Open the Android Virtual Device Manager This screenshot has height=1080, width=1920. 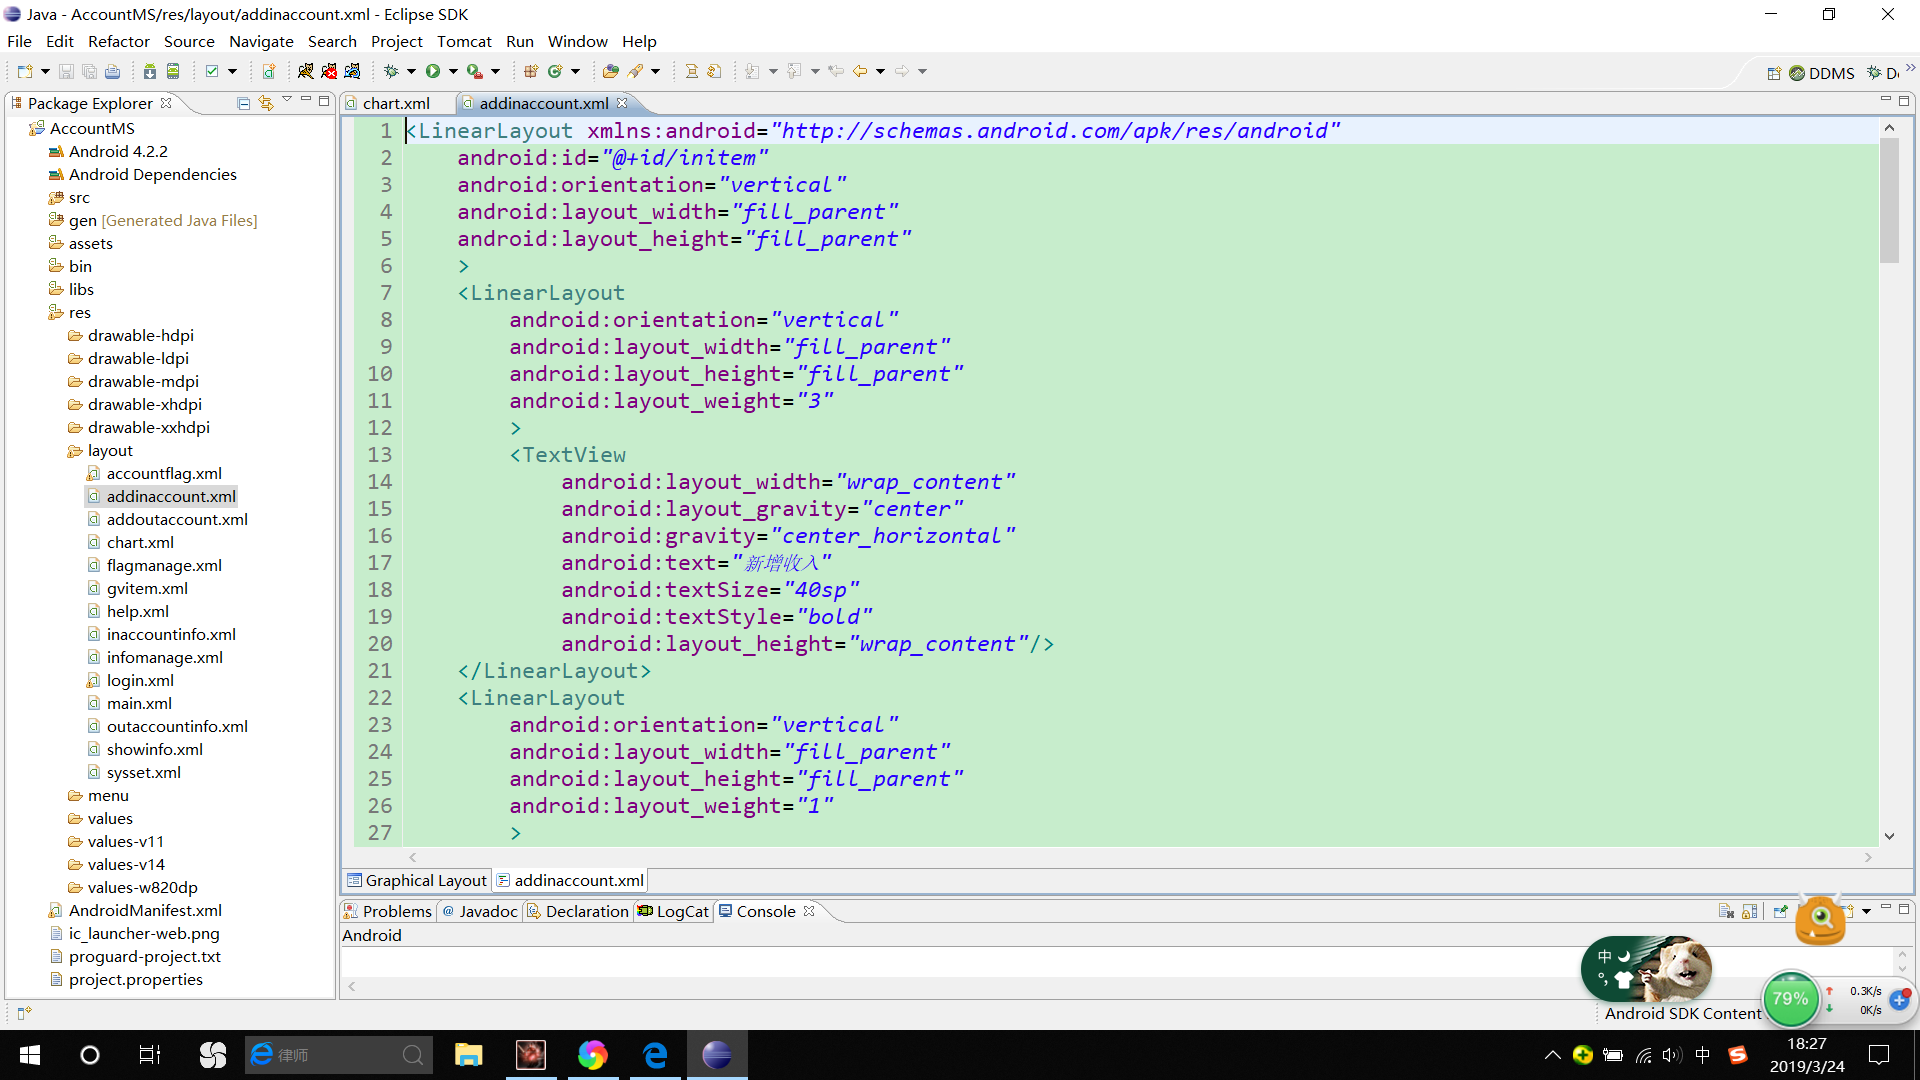[172, 70]
